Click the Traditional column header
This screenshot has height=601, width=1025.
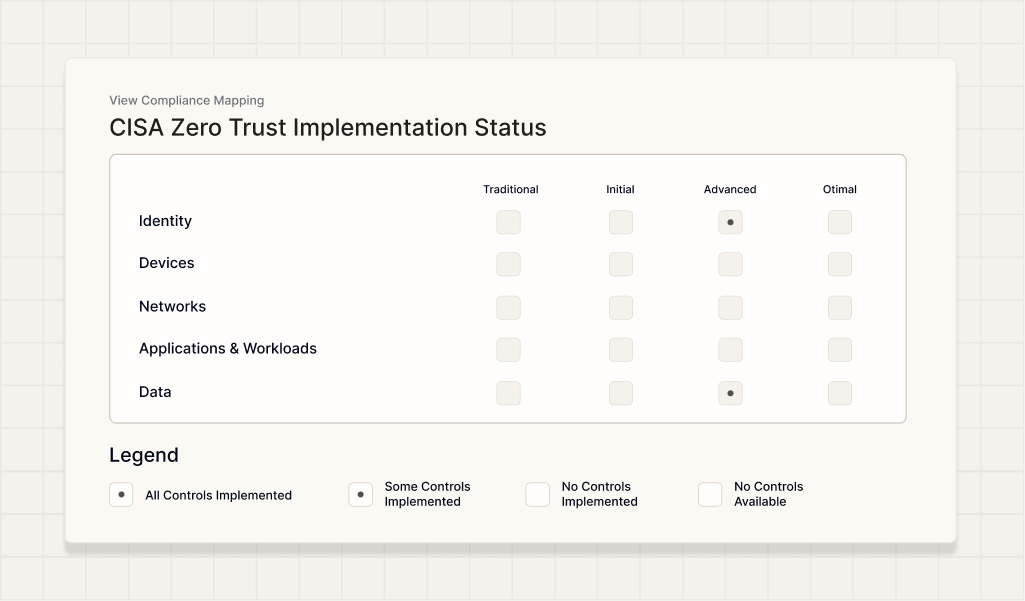click(x=511, y=189)
